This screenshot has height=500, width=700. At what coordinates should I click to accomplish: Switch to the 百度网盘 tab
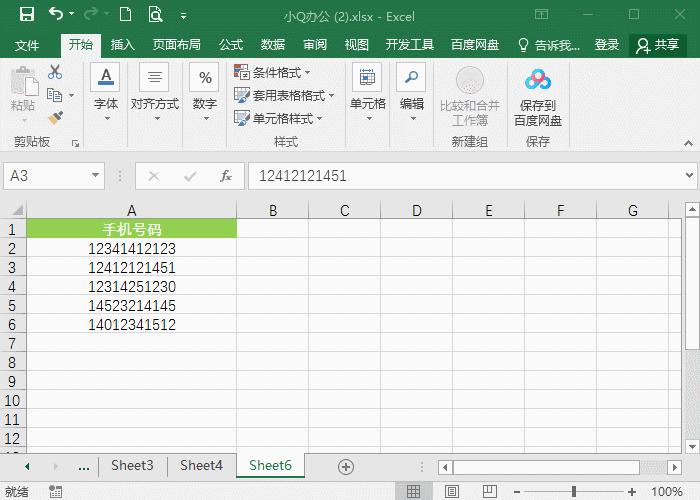click(475, 45)
